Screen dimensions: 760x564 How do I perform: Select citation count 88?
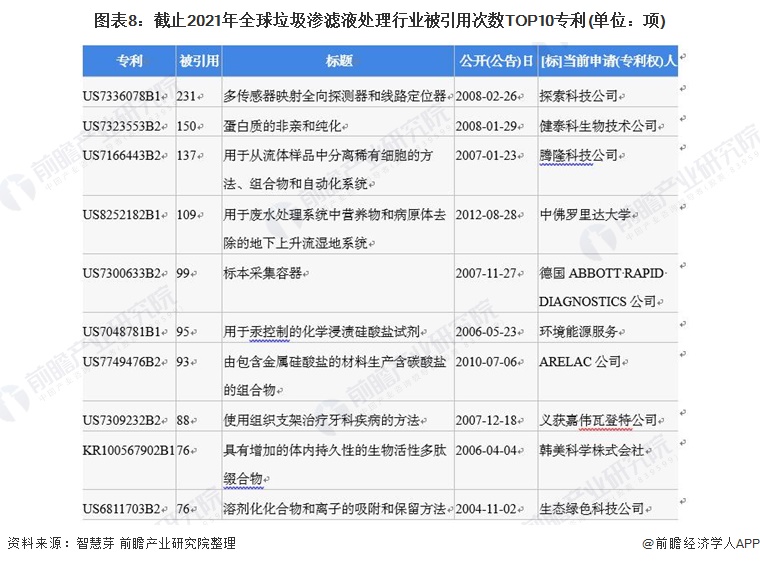(183, 420)
